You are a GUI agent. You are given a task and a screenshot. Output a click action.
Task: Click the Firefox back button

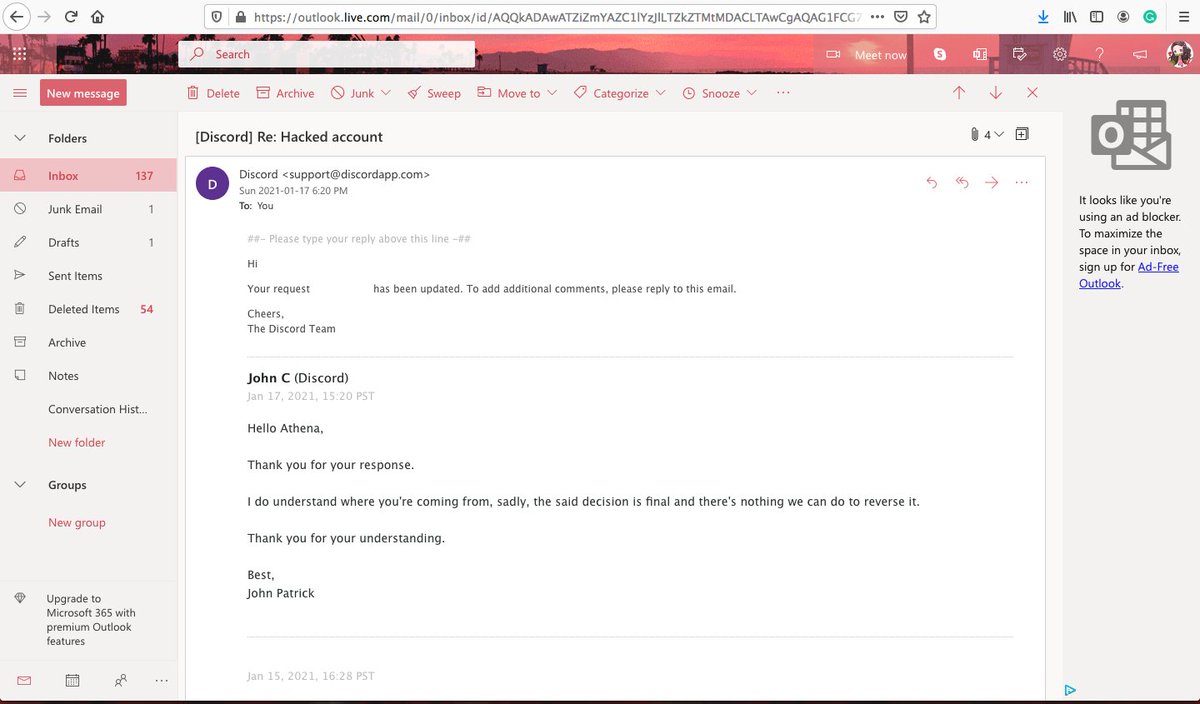pyautogui.click(x=16, y=17)
